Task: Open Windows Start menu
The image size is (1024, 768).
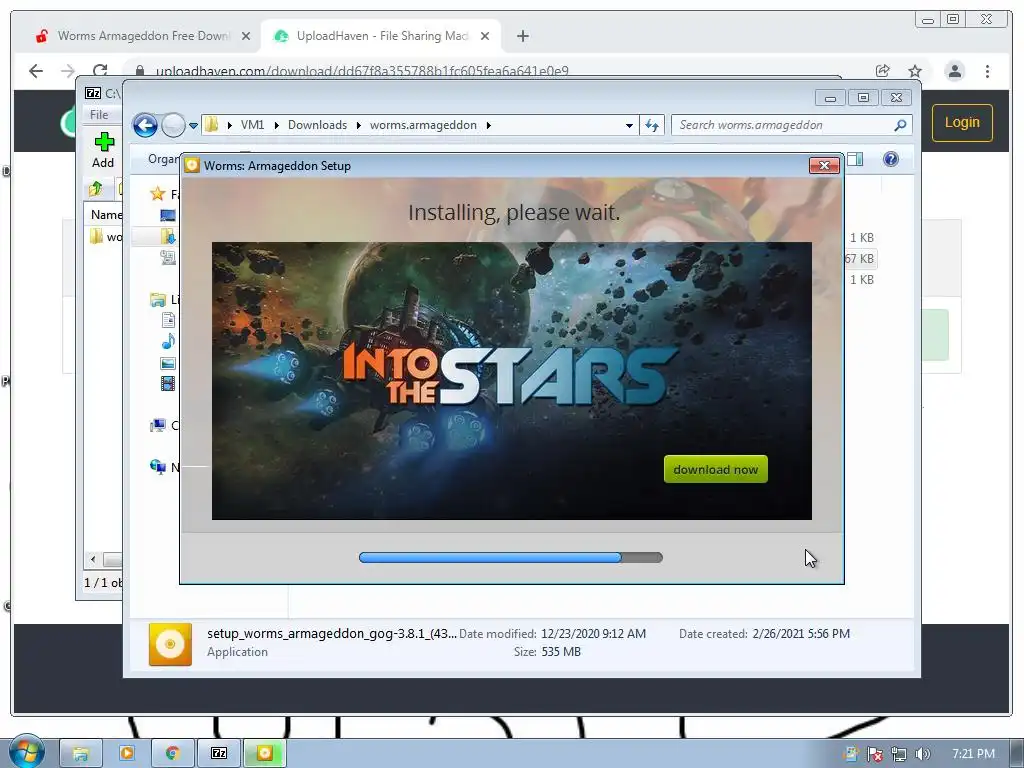Action: (26, 752)
